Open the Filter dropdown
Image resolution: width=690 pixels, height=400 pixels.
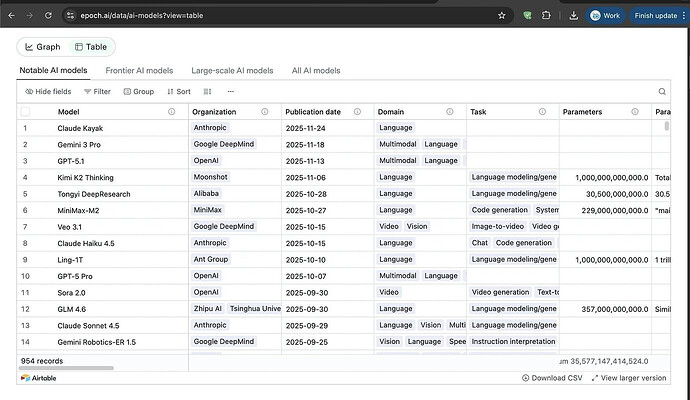(97, 91)
